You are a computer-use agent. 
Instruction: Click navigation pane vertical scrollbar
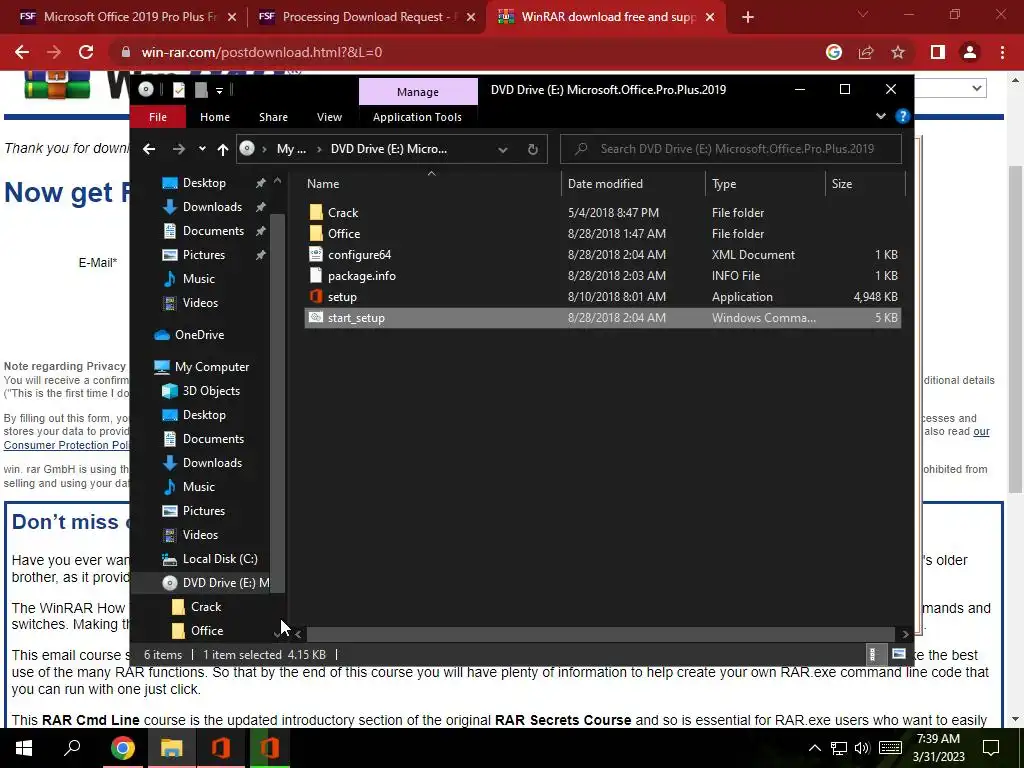(x=278, y=403)
